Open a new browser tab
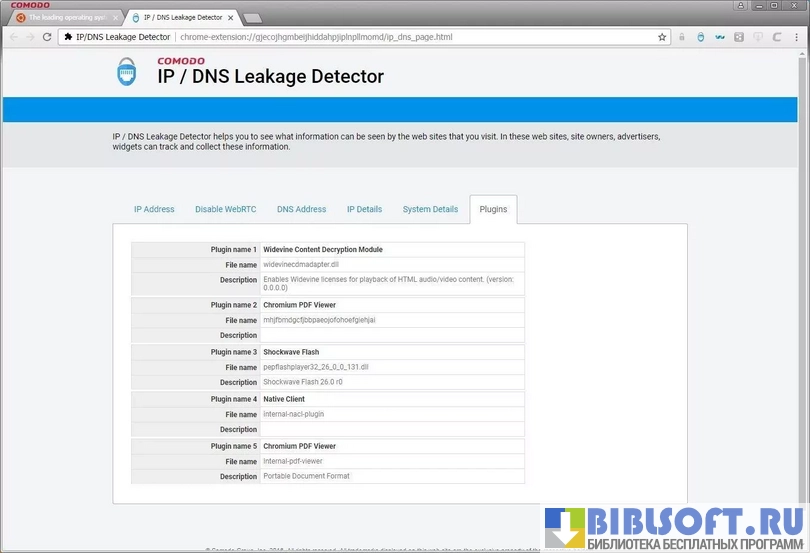The width and height of the screenshot is (810, 553). (x=253, y=17)
